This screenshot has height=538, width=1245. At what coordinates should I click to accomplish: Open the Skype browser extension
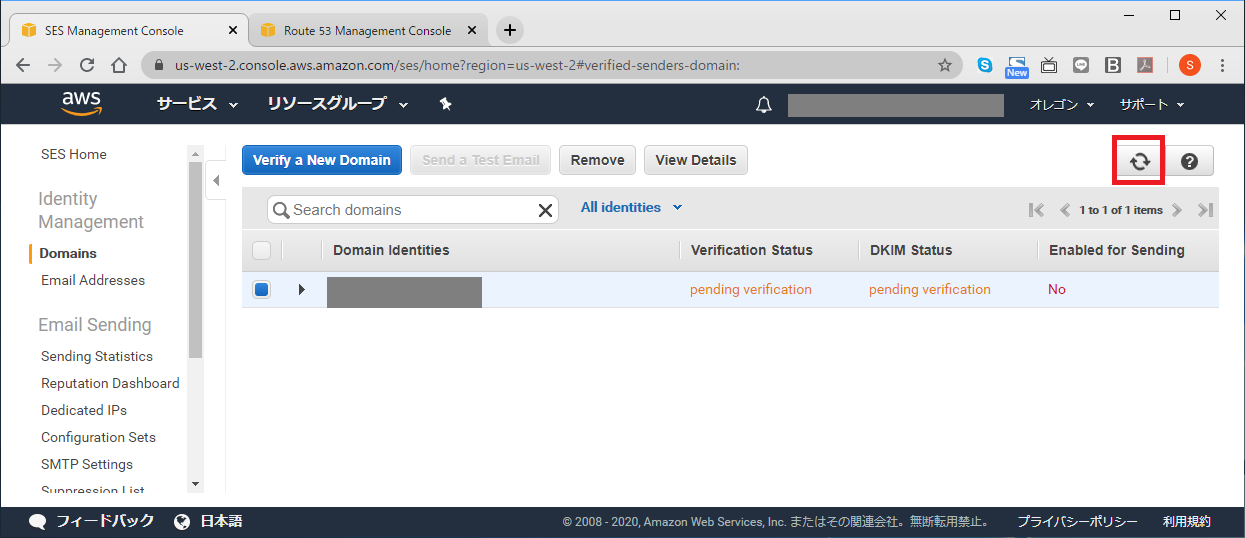tap(985, 65)
